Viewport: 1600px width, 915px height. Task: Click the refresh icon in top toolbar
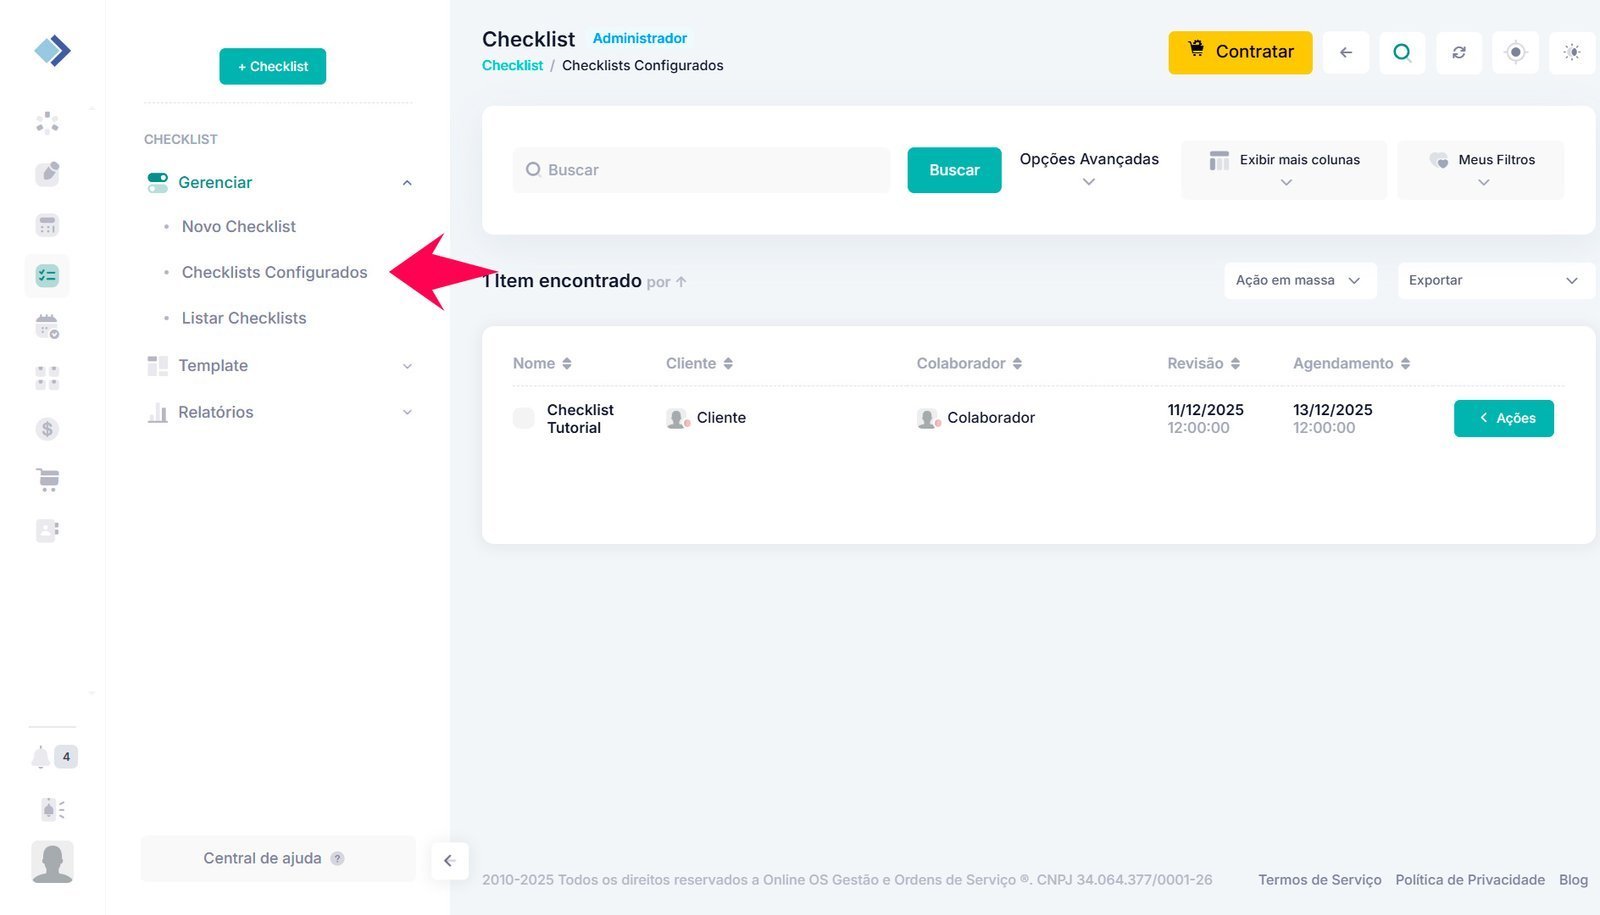[1459, 52]
